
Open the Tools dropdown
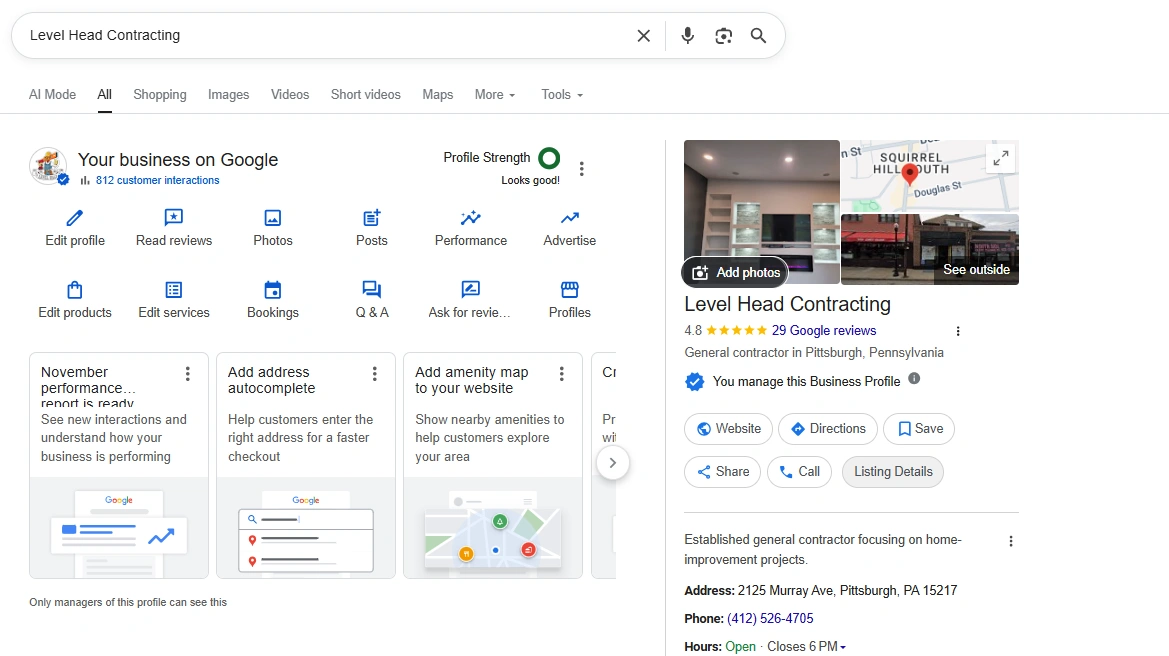pos(561,95)
